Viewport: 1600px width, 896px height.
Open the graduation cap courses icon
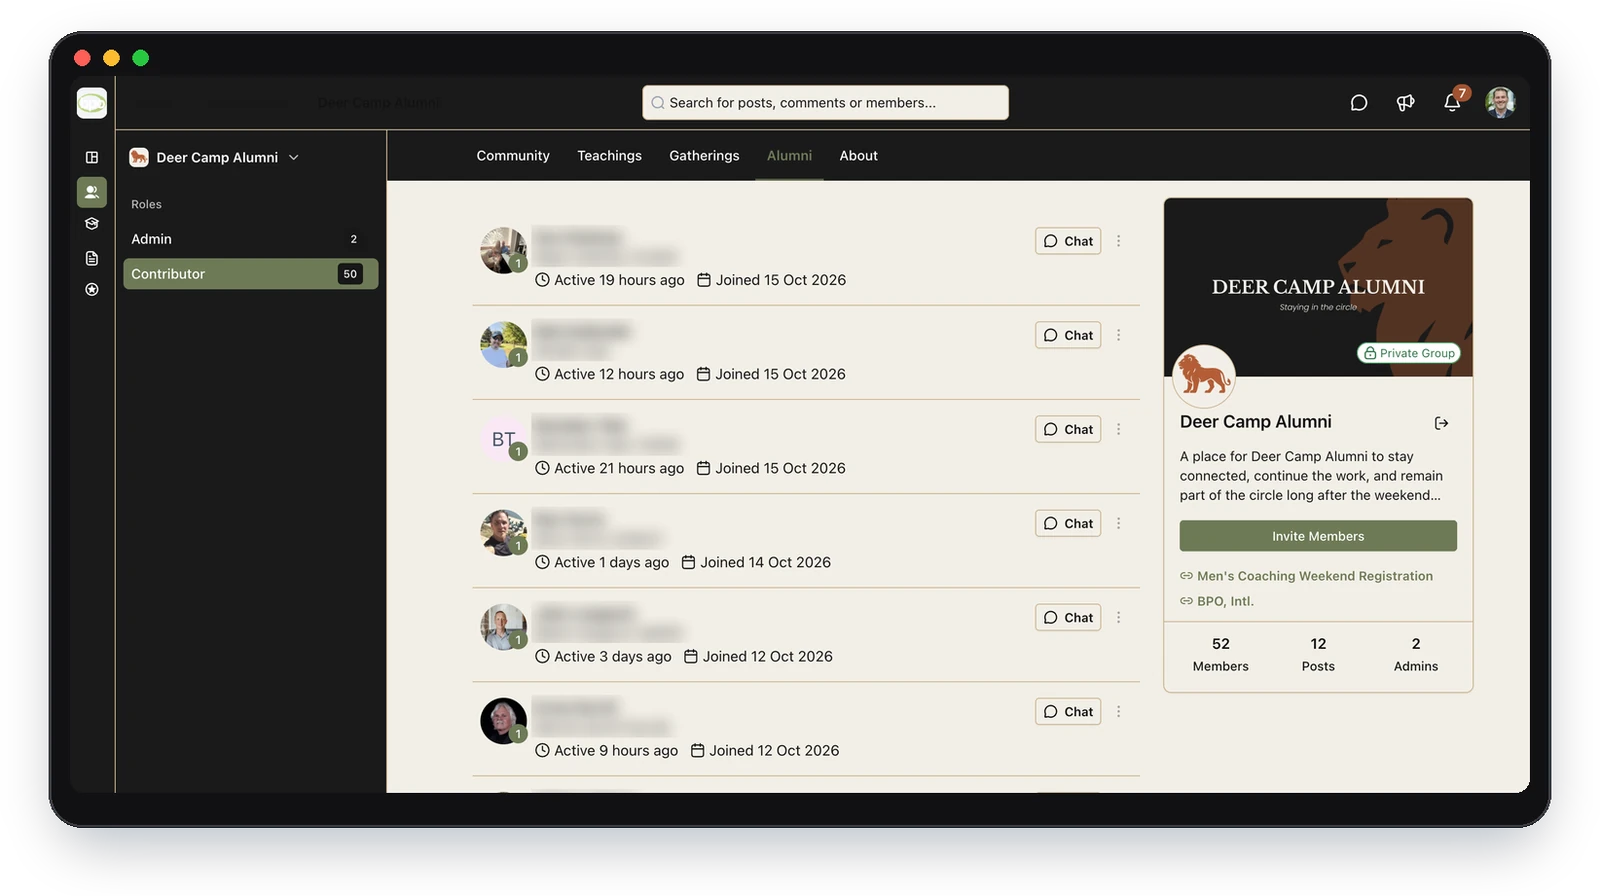pyautogui.click(x=92, y=224)
